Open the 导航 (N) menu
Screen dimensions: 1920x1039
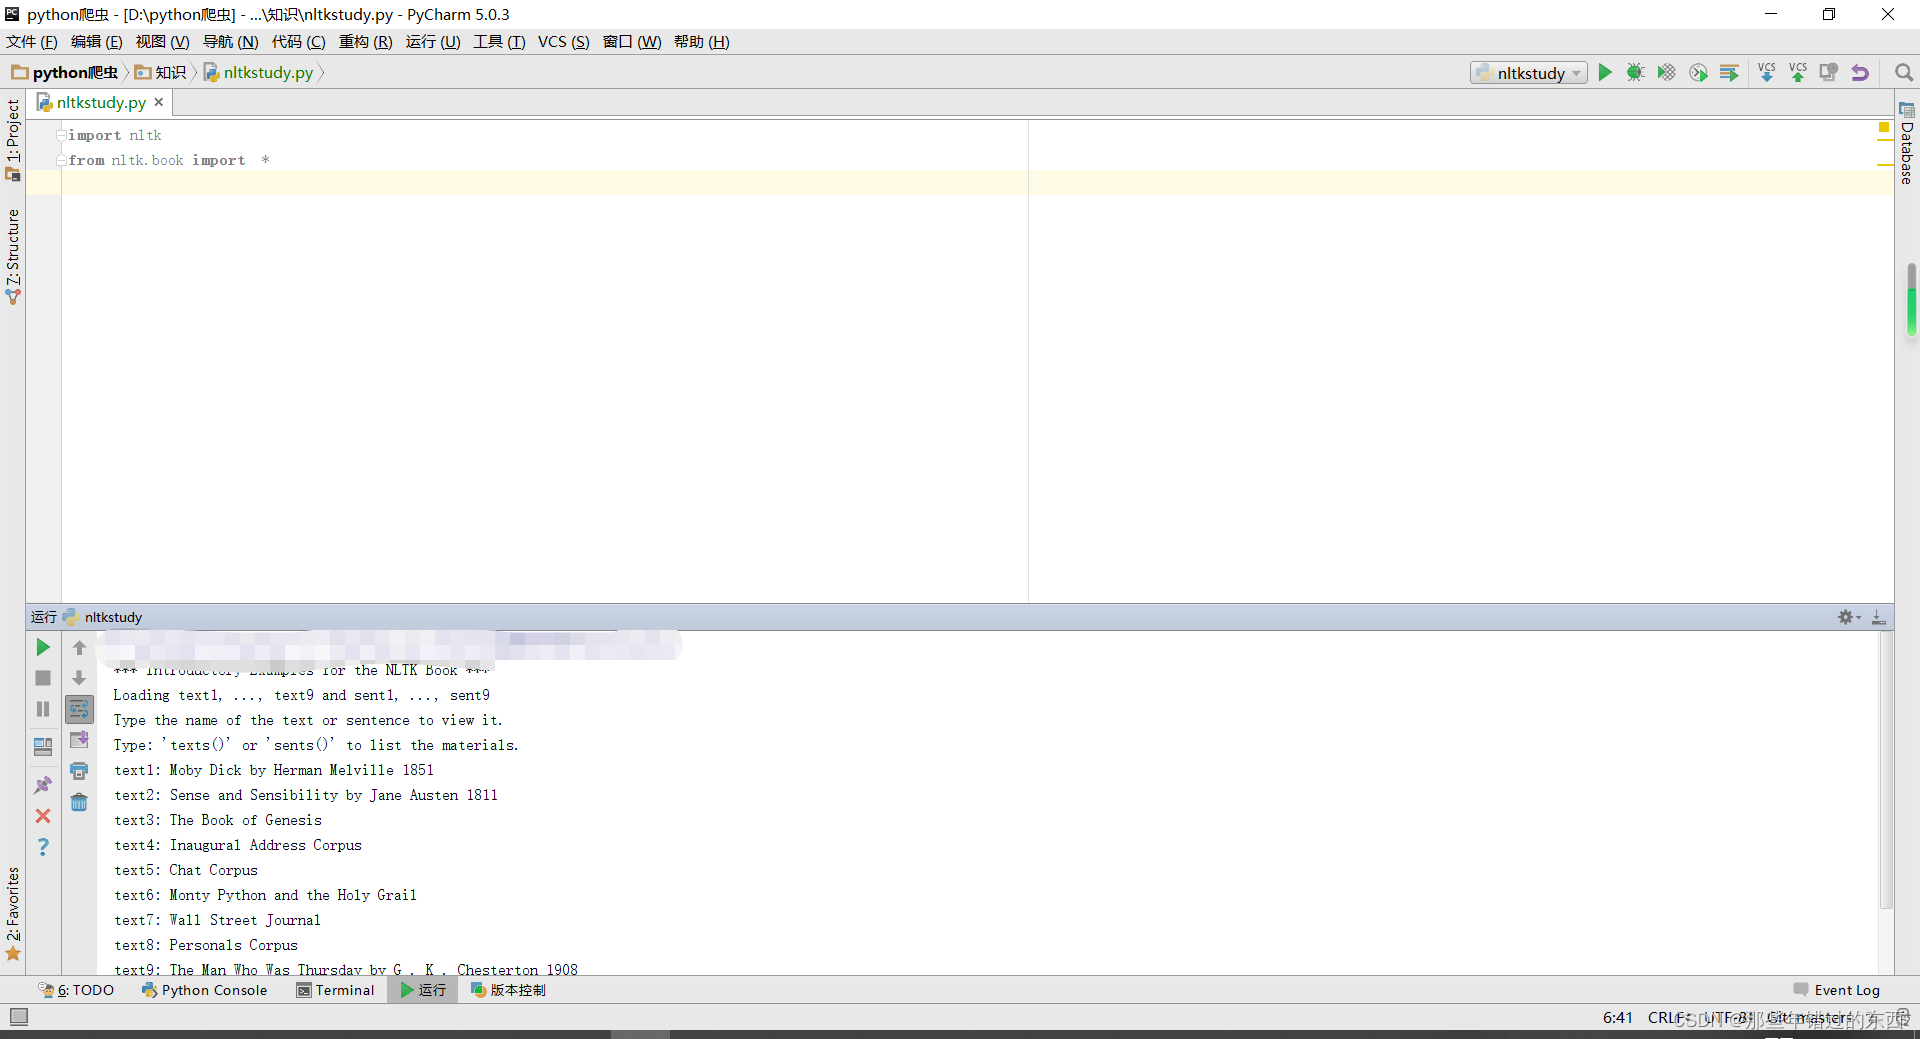(230, 41)
